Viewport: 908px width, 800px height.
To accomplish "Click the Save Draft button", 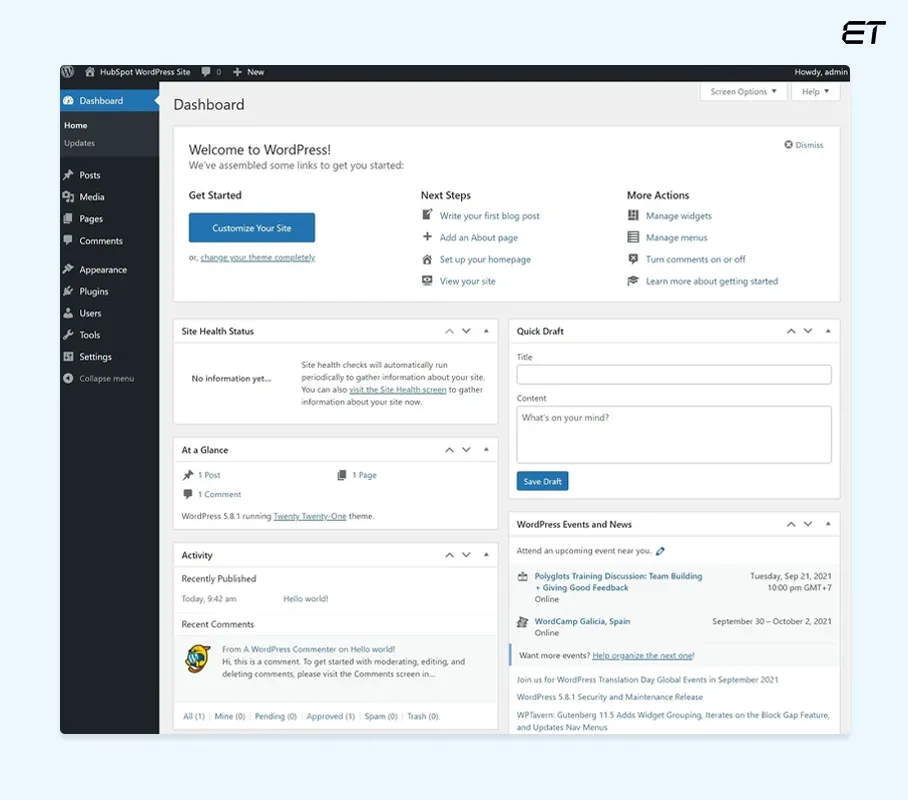I will [x=543, y=481].
